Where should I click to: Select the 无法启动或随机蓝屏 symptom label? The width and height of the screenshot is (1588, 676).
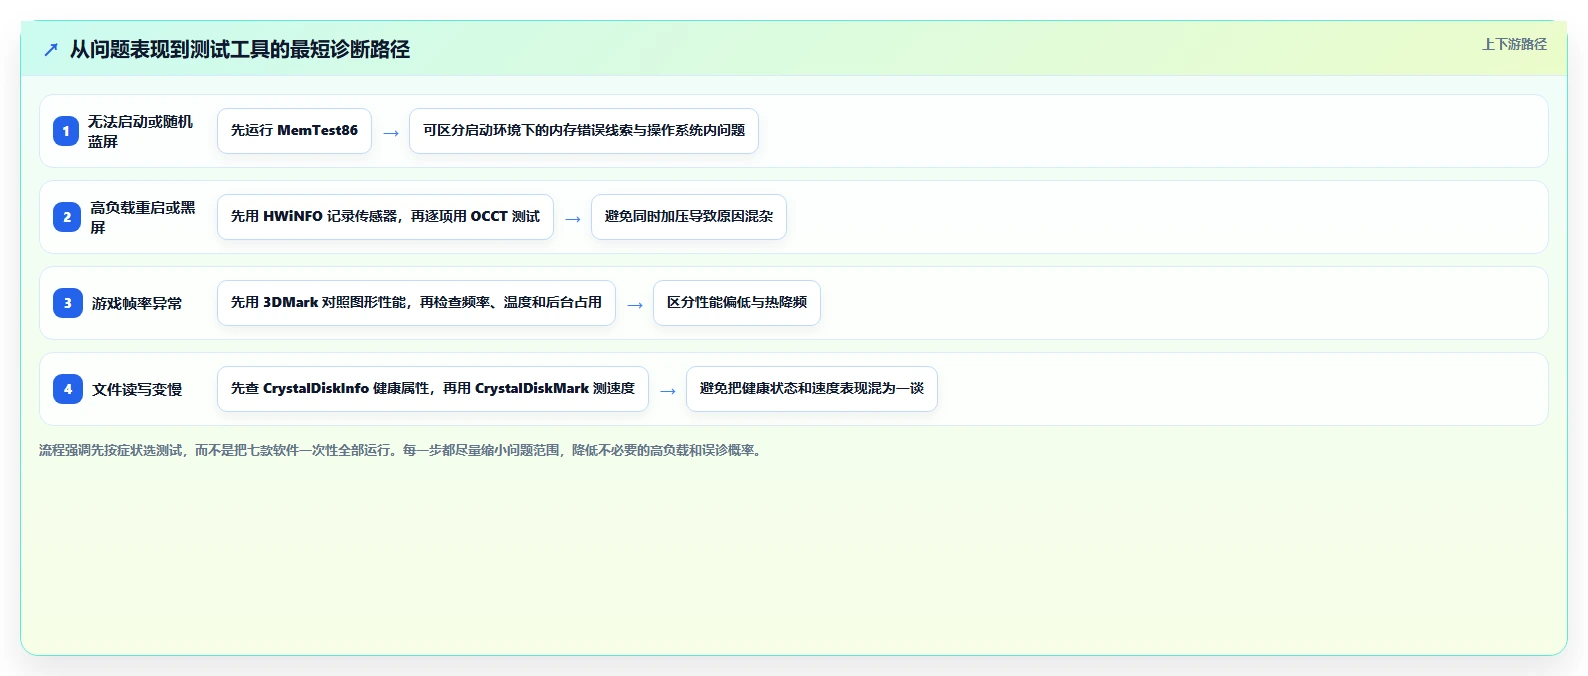[140, 131]
